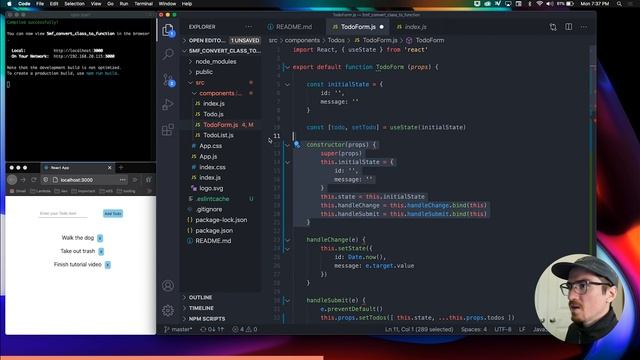Delete the Walk the dog todo
640x360 pixels.
(100, 238)
